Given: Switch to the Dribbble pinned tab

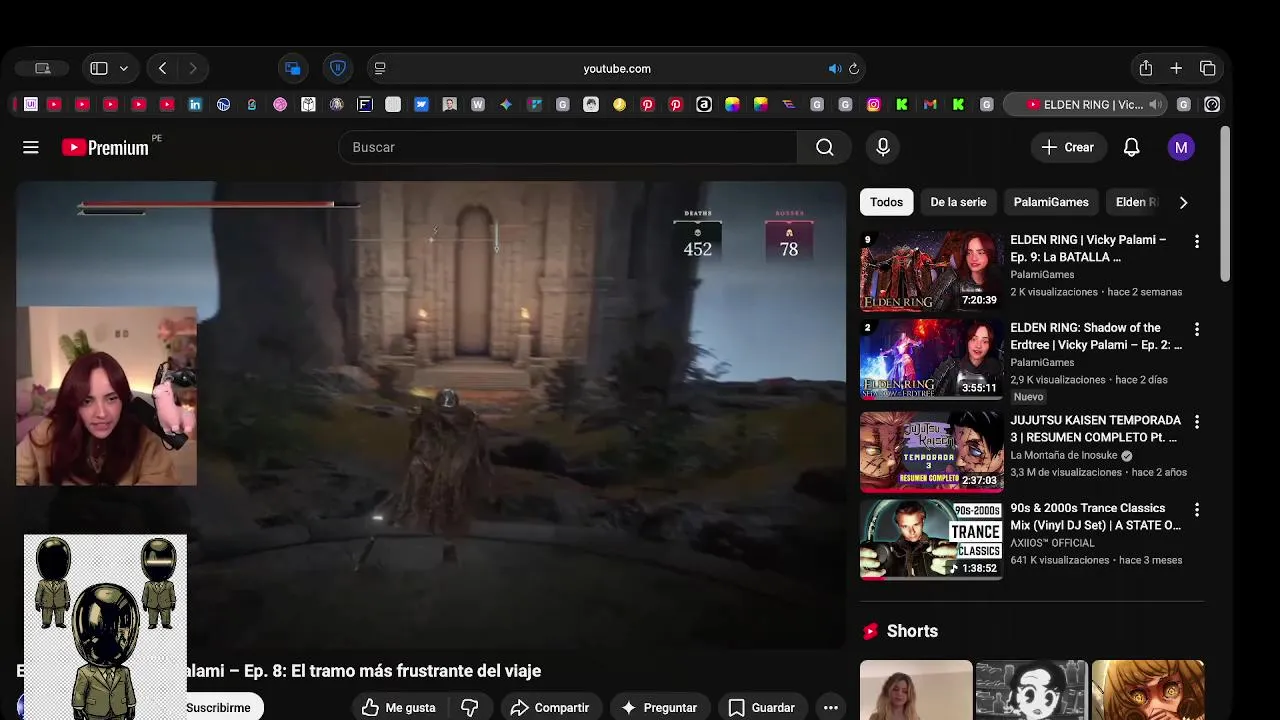Looking at the screenshot, I should click(x=280, y=104).
